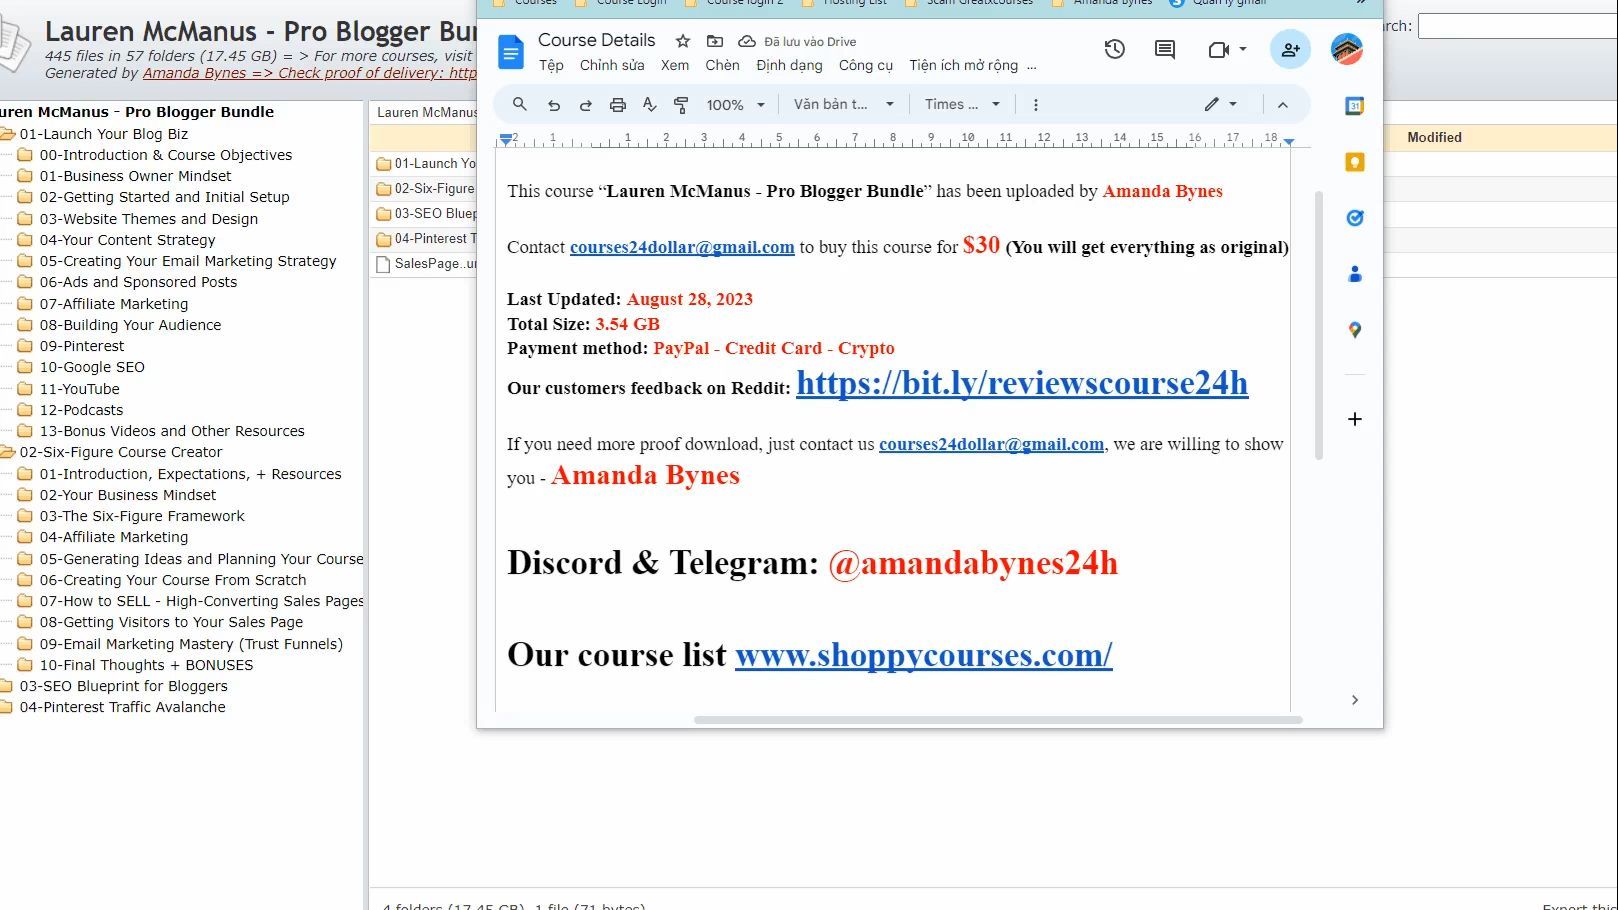Click the Course Details document title
Image resolution: width=1618 pixels, height=910 pixels.
coord(597,40)
